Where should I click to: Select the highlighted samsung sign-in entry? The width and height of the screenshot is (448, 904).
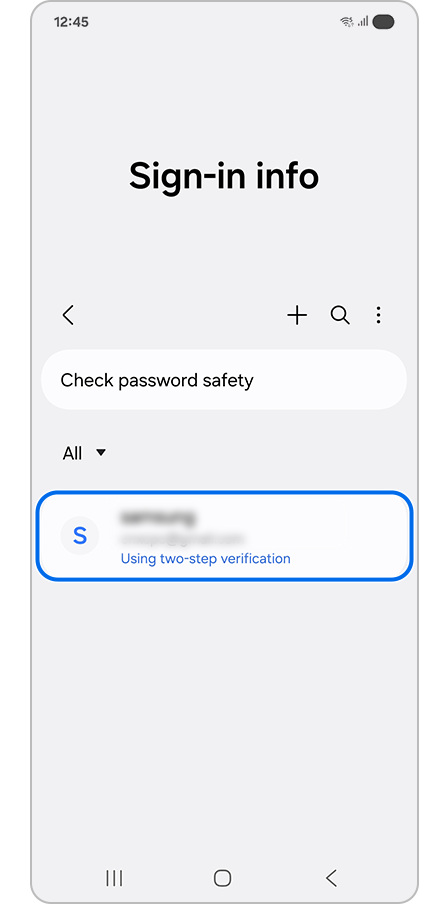pos(224,536)
